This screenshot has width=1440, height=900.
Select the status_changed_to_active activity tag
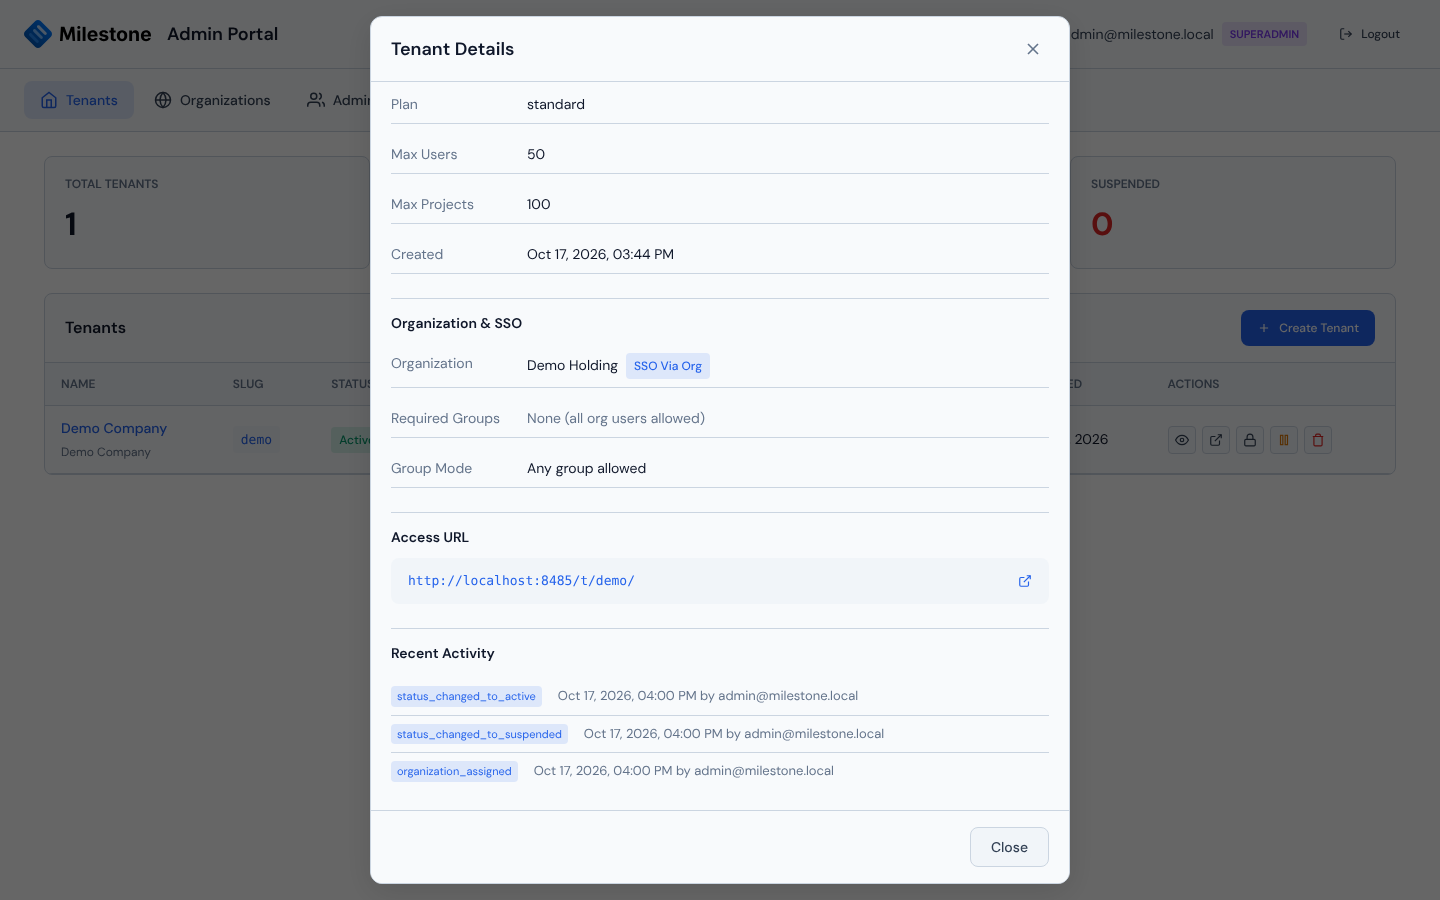point(466,696)
